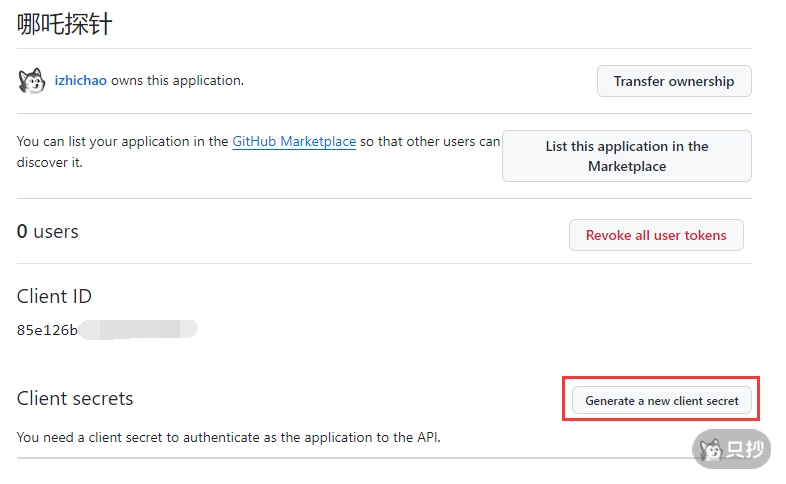
Task: Click the client secret description sentence
Action: (x=228, y=437)
